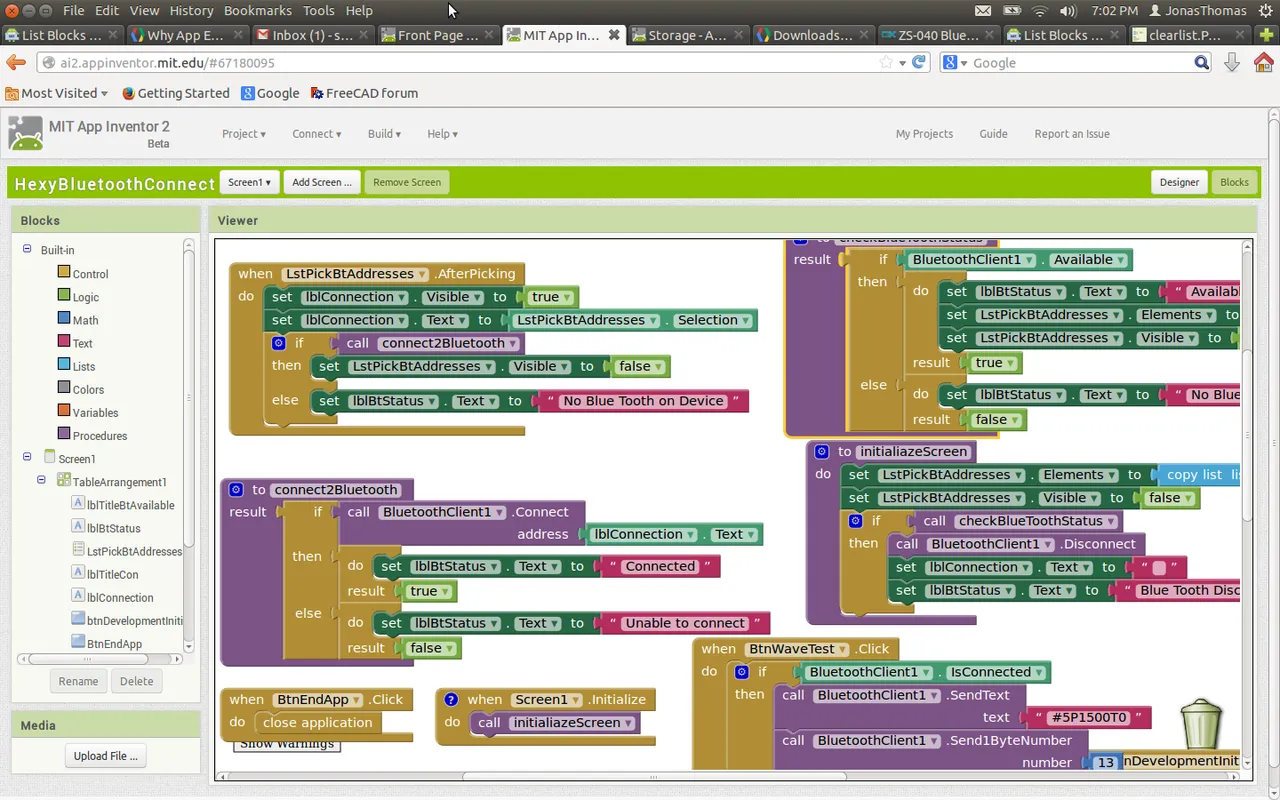Click the Control blocks color icon
This screenshot has height=800, width=1280.
click(64, 272)
